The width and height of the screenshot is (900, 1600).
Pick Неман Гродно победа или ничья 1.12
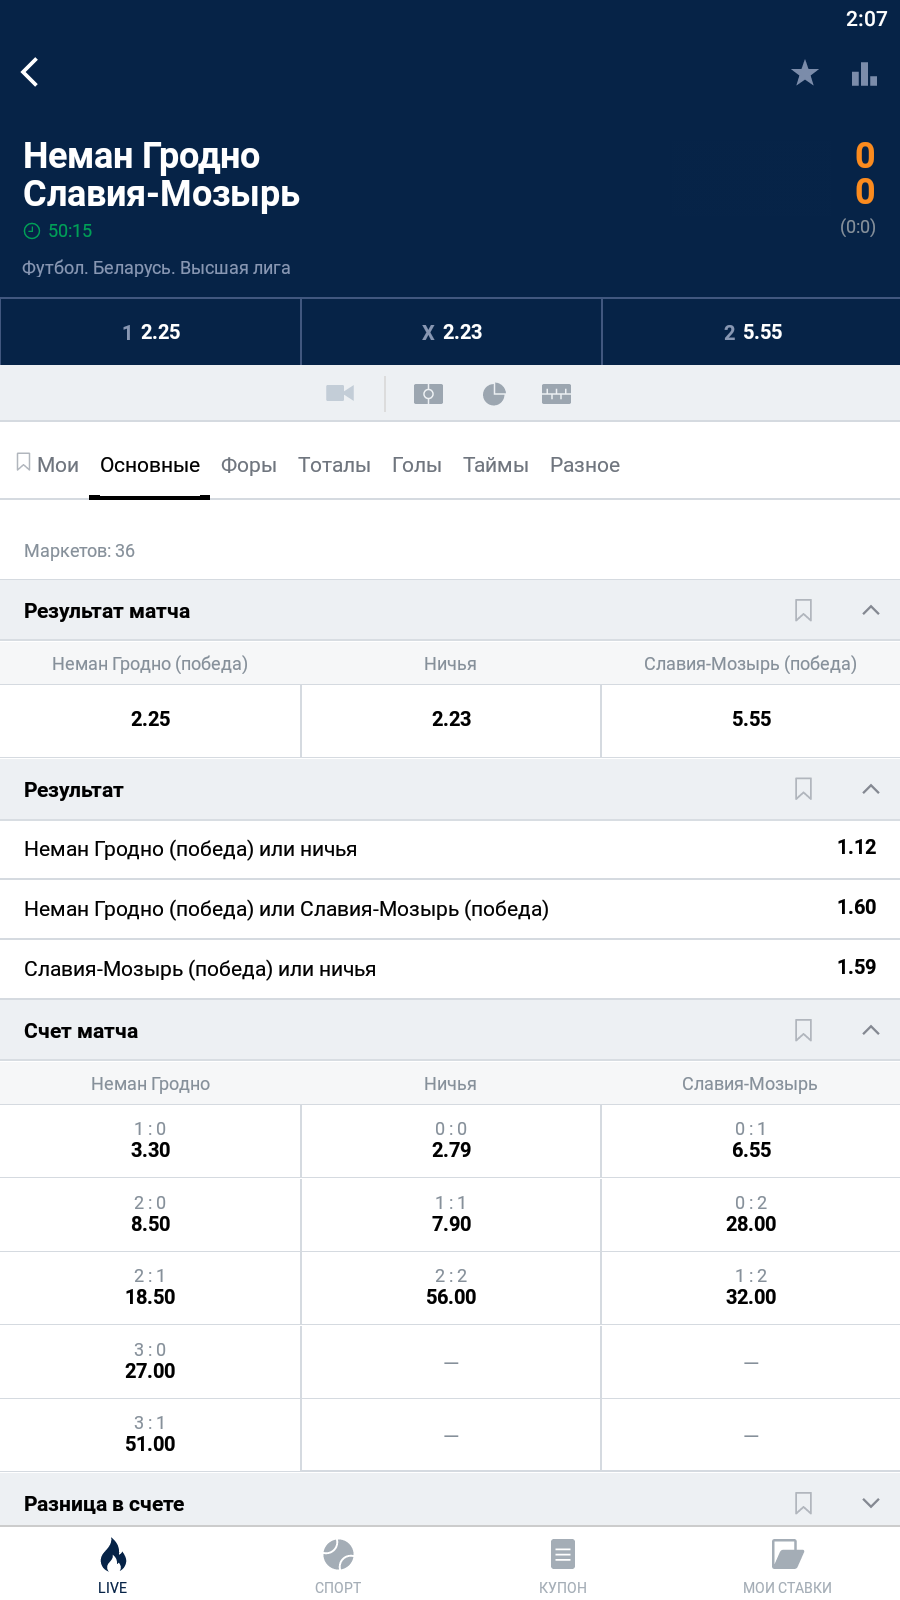[450, 849]
